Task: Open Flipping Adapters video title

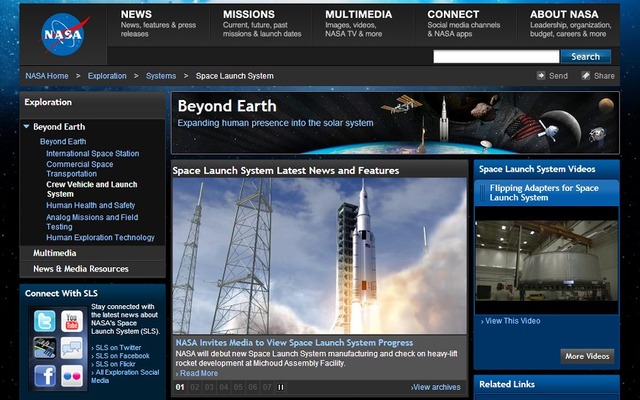Action: click(x=544, y=193)
